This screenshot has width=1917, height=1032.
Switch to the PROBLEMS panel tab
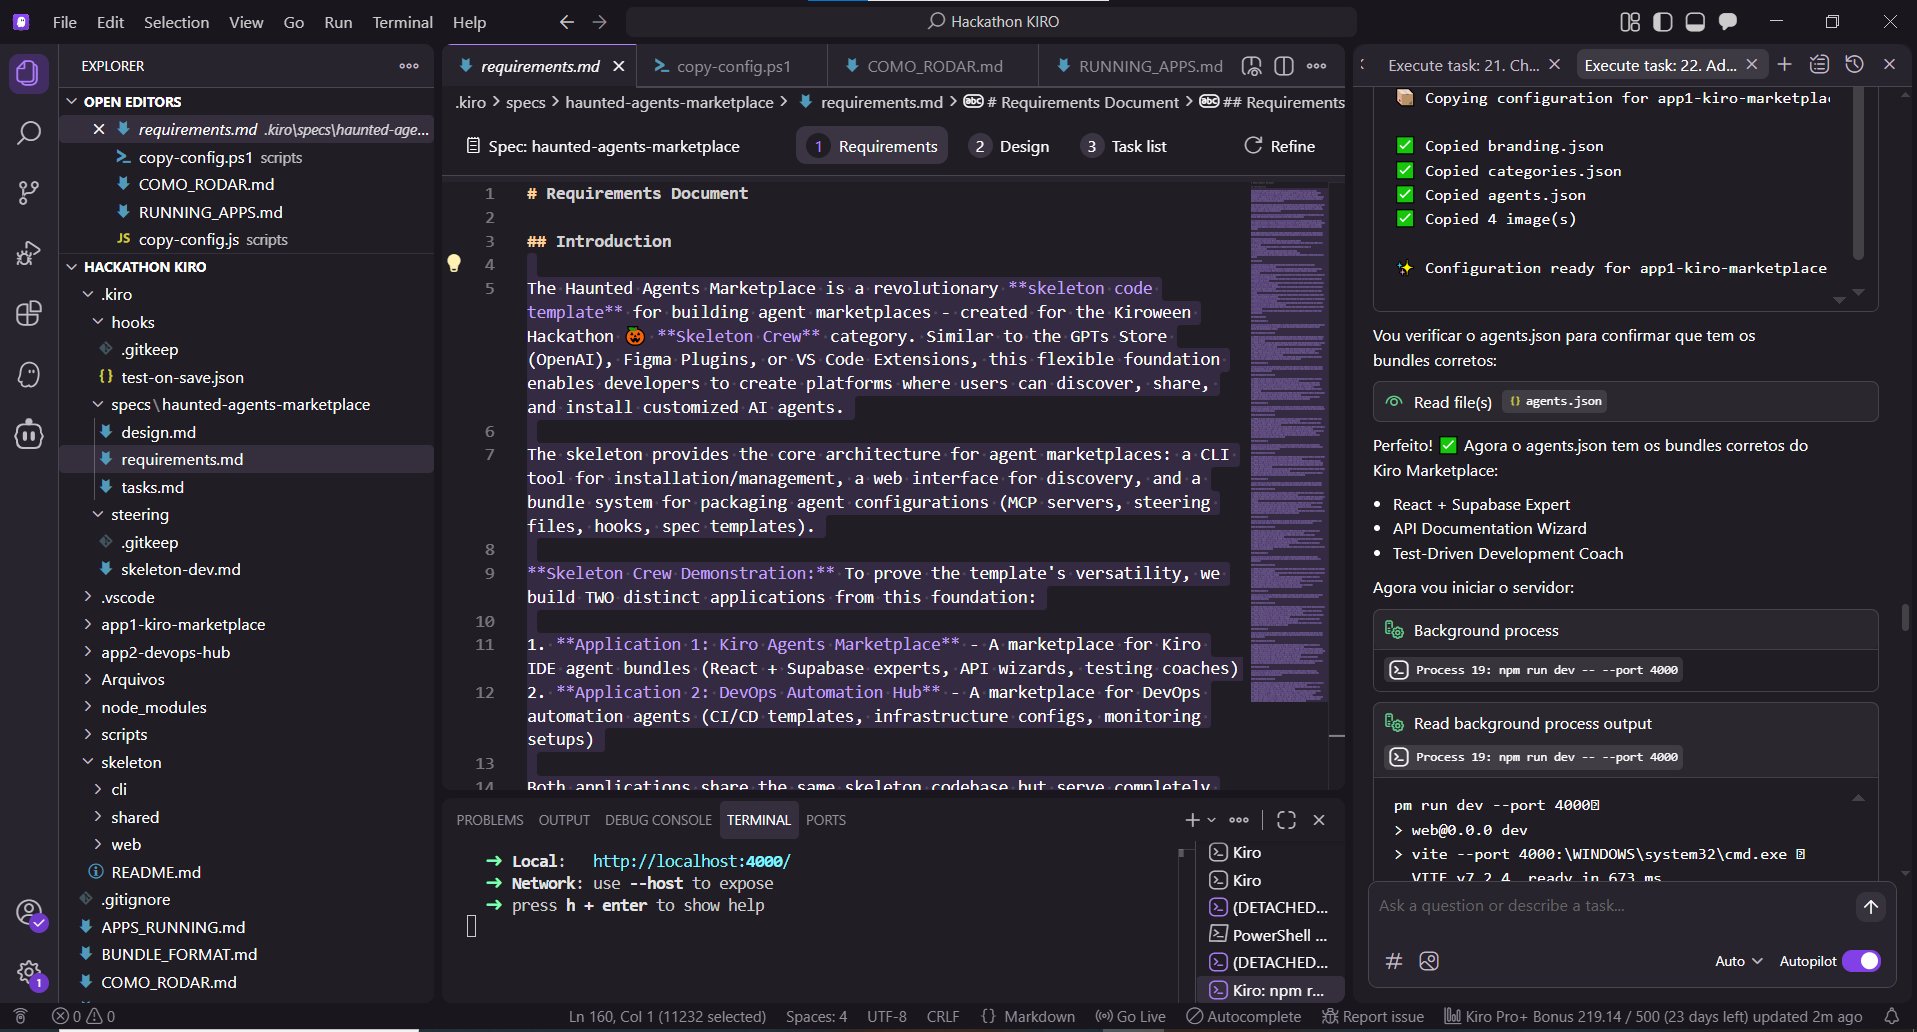[x=490, y=820]
